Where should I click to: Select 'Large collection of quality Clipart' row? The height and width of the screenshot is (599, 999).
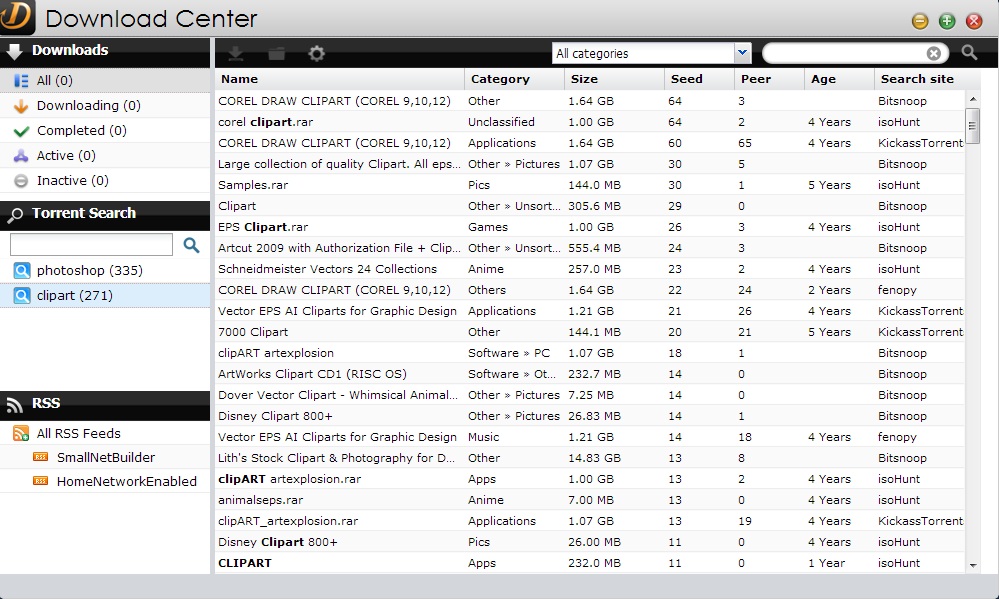(590, 164)
